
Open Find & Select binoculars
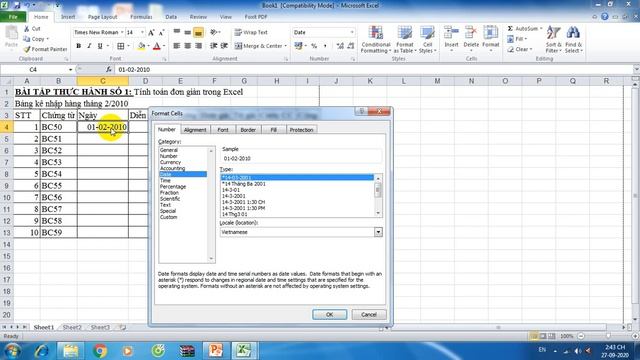[573, 40]
